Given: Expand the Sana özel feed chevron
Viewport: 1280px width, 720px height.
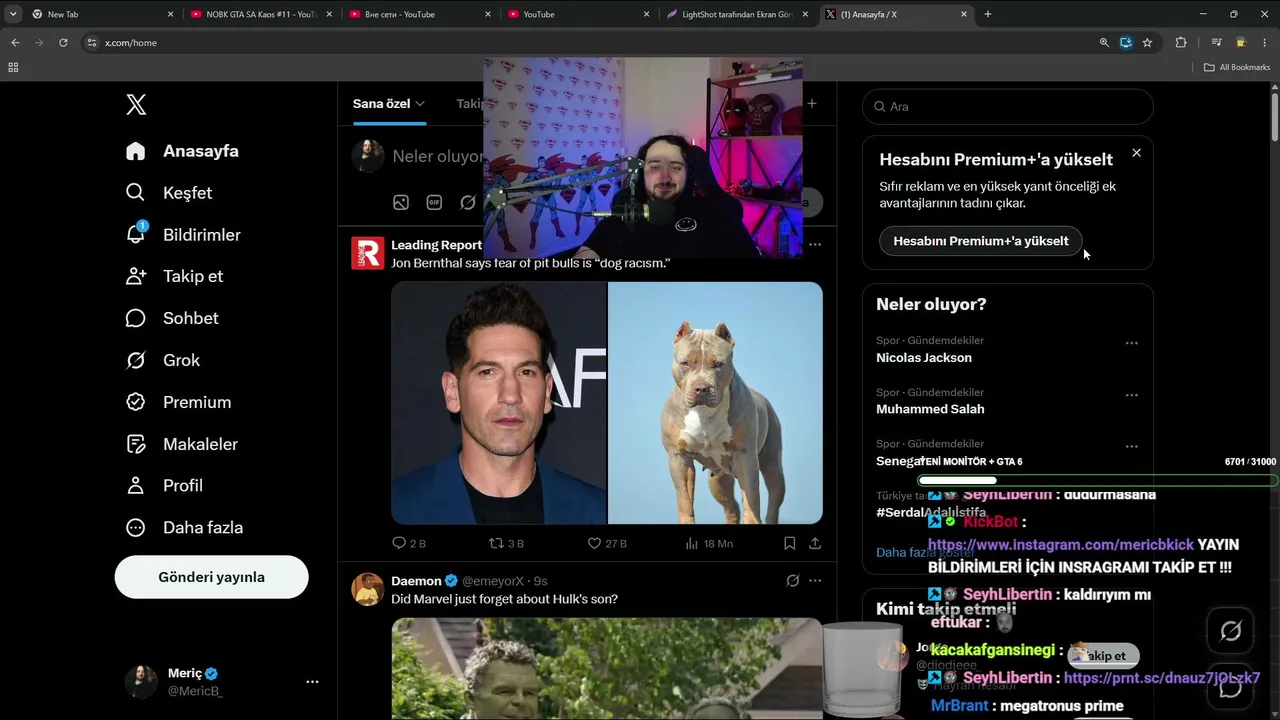Looking at the screenshot, I should (420, 104).
